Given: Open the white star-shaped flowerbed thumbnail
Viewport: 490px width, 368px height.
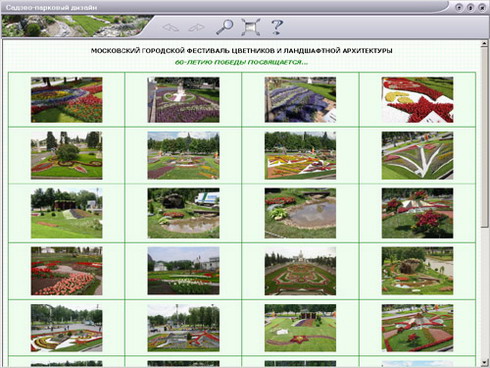Looking at the screenshot, I should click(417, 155).
